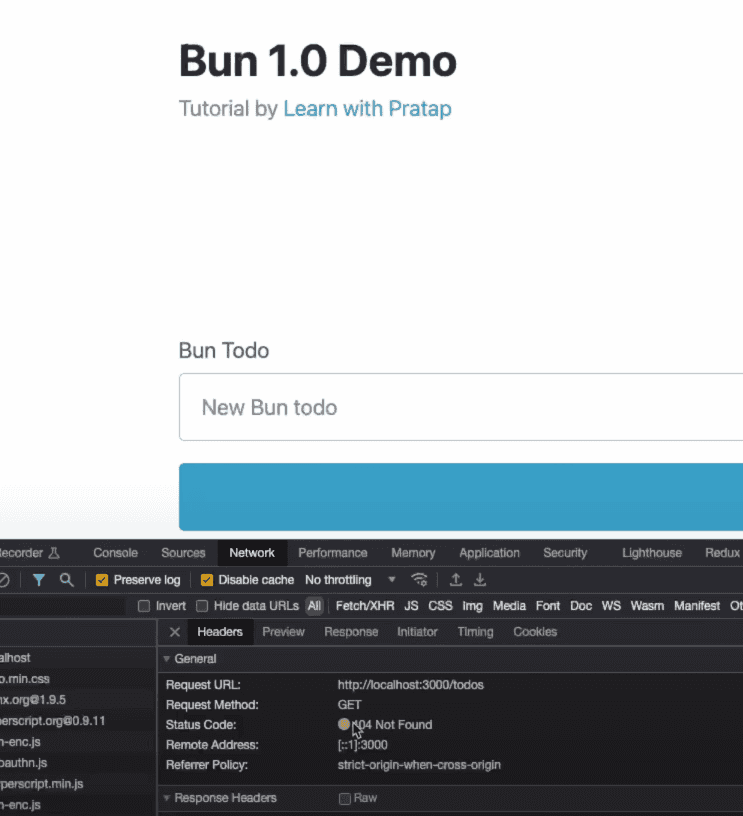Filter requests by Doc
Viewport: 743px width, 816px height.
581,606
